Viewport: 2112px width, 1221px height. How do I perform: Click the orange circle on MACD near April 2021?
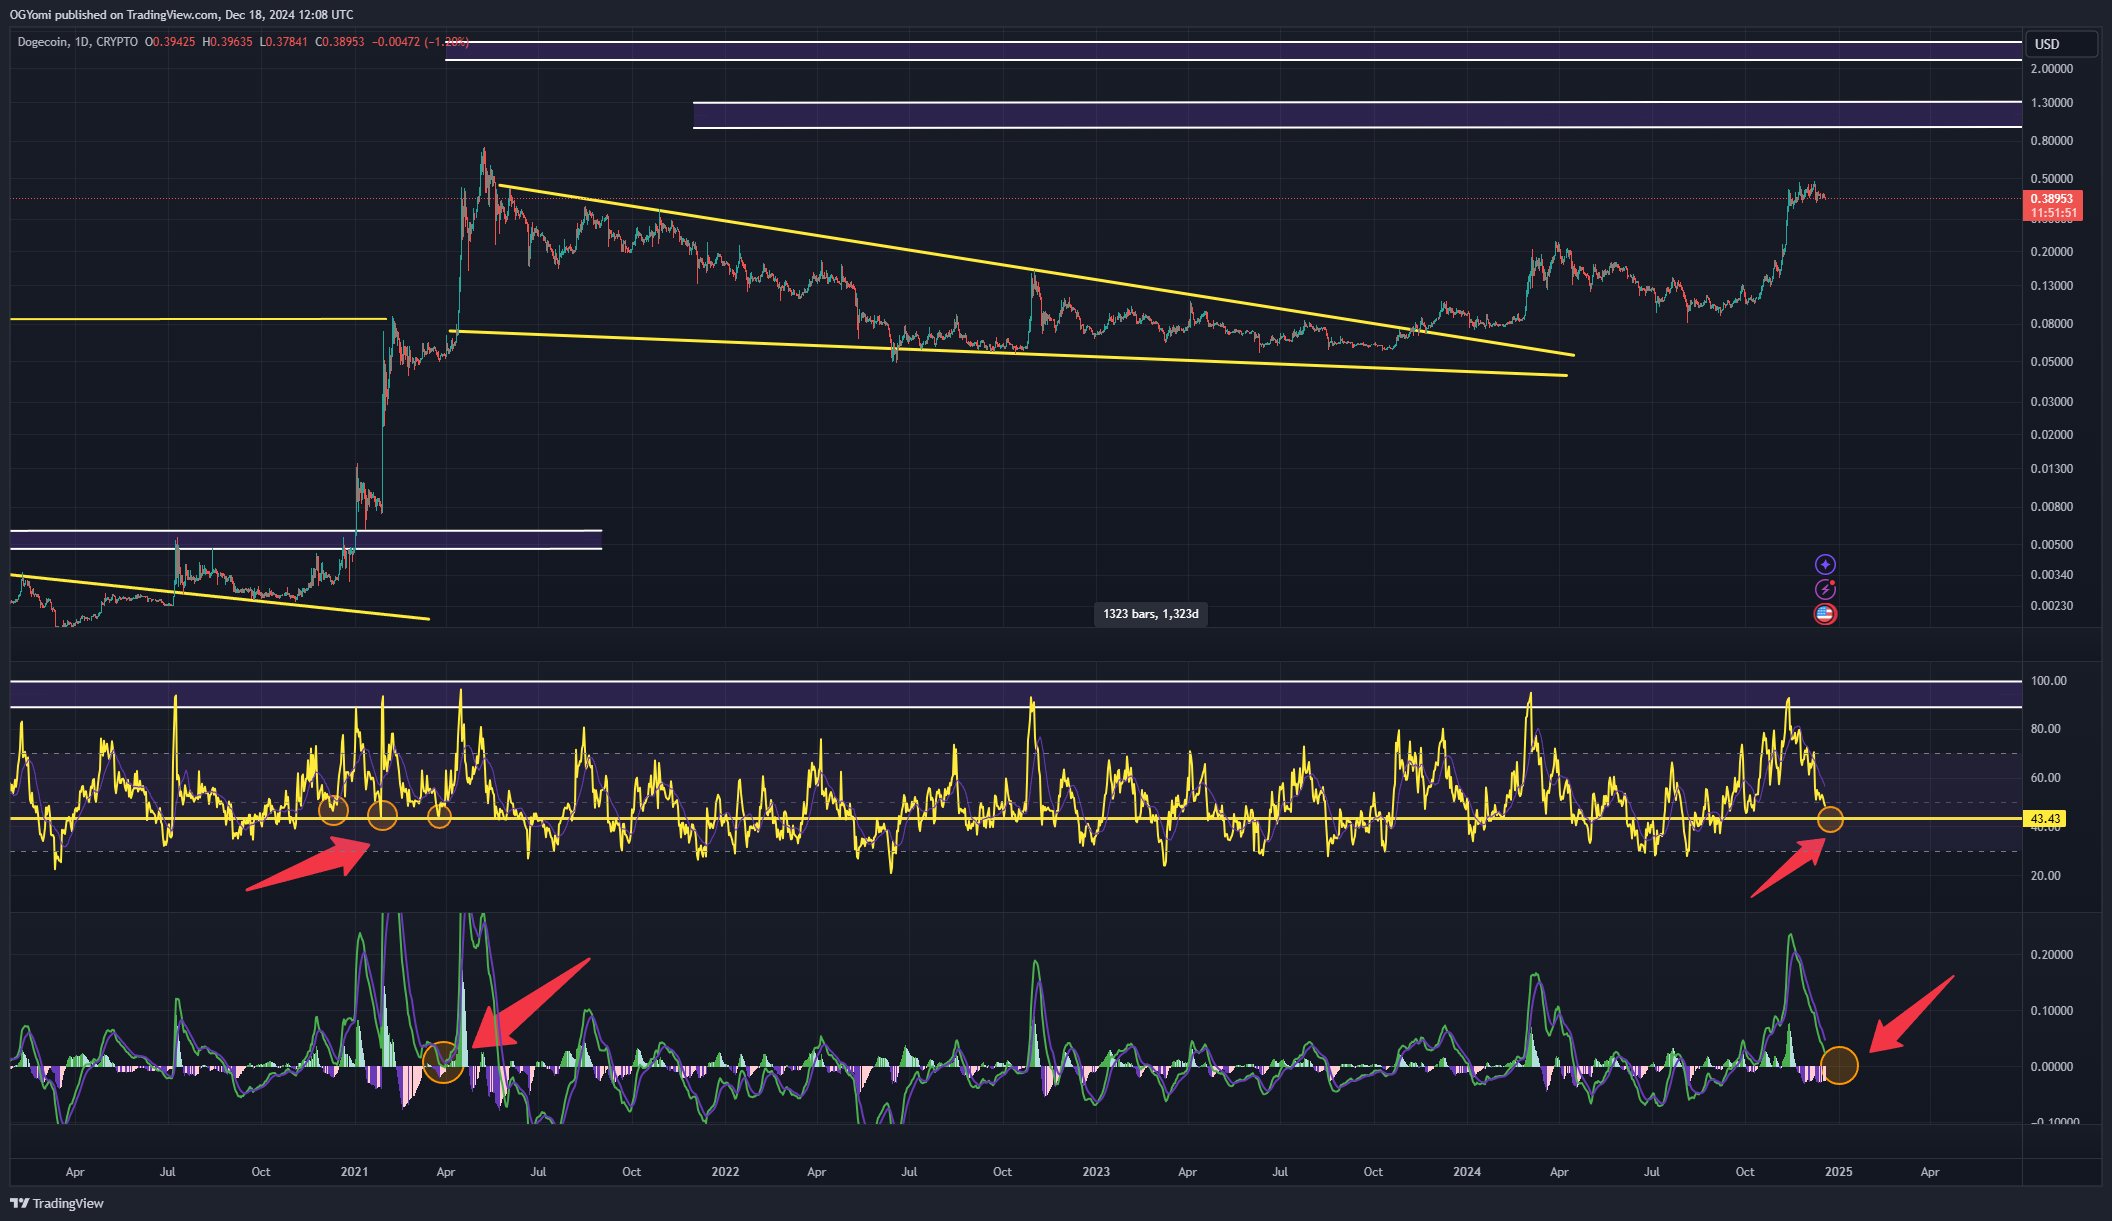(443, 1062)
